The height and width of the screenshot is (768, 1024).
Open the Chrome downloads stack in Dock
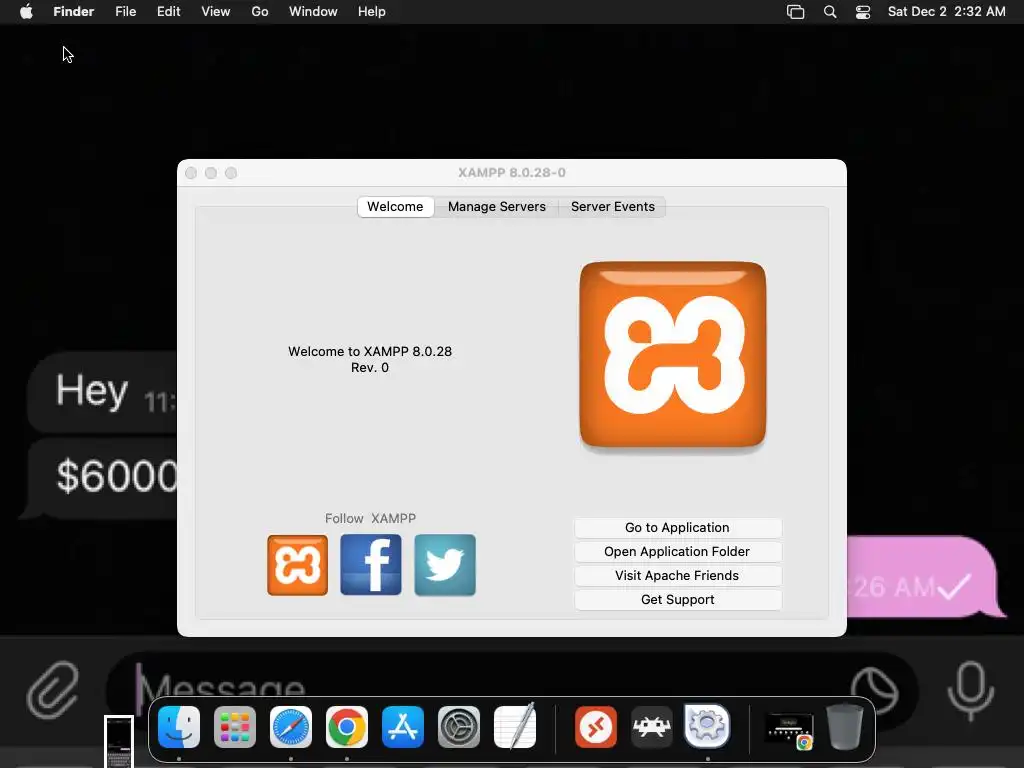pyautogui.click(x=789, y=729)
